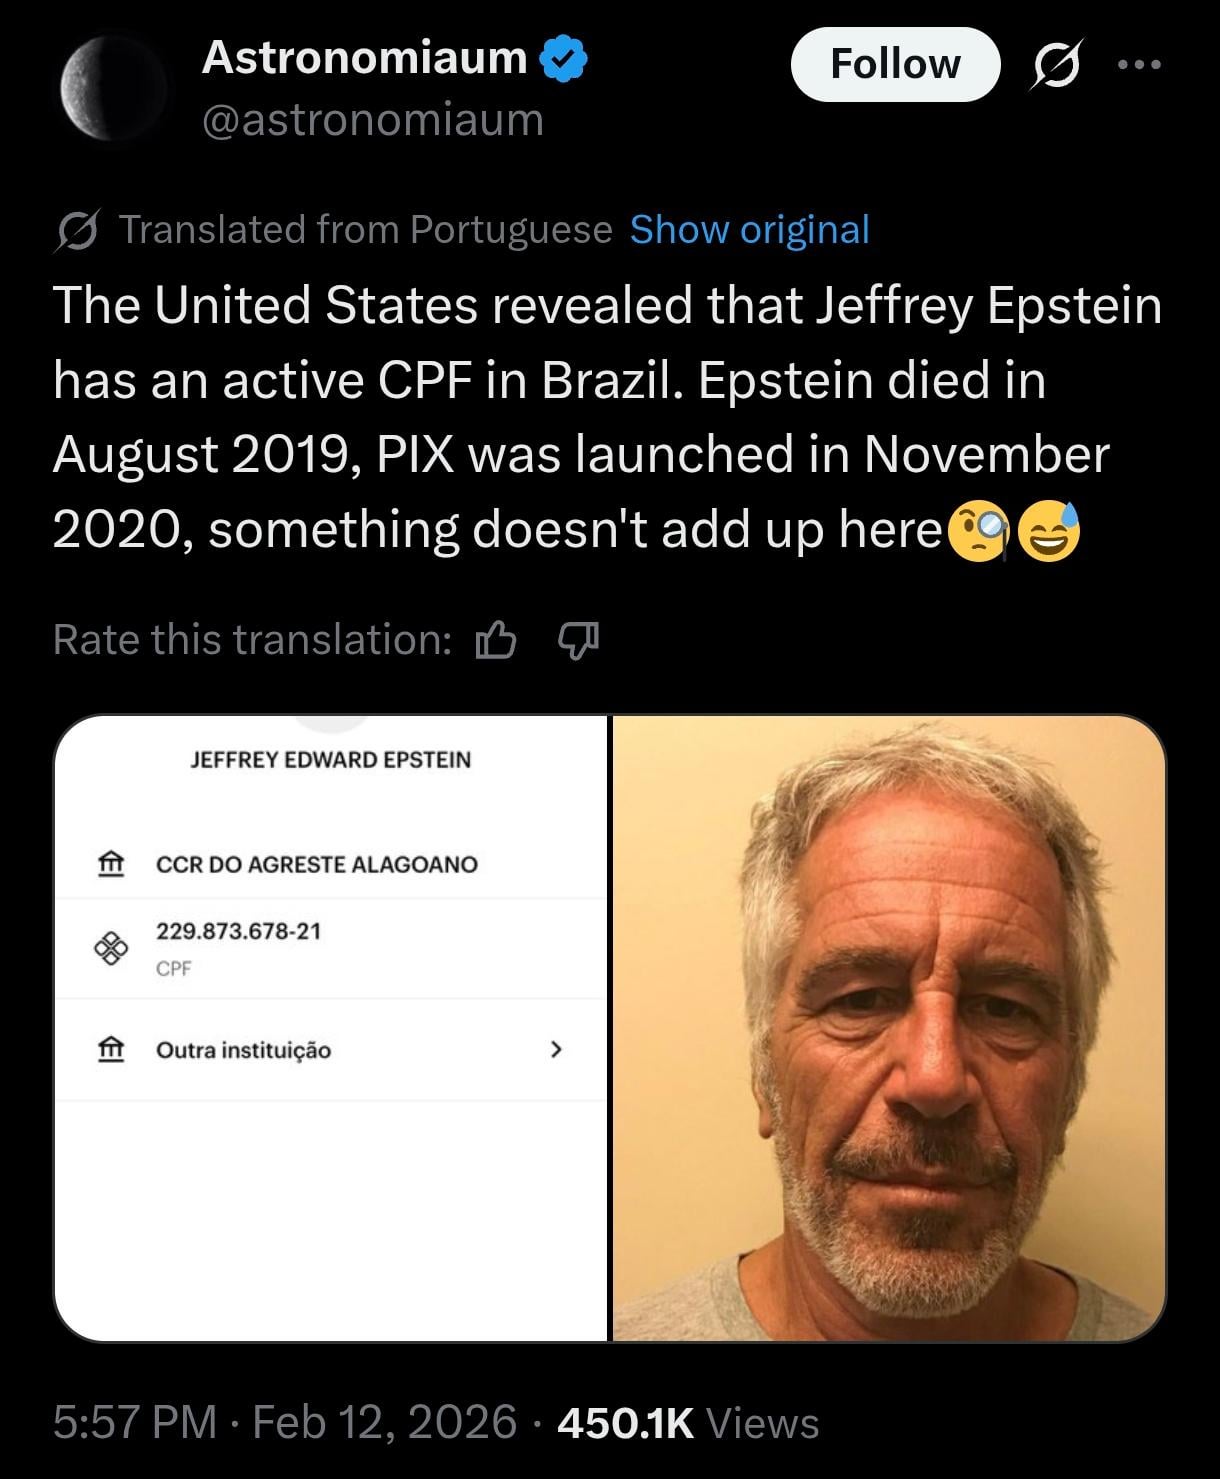Open the portrait photo on right
The width and height of the screenshot is (1220, 1479).
(888, 1027)
